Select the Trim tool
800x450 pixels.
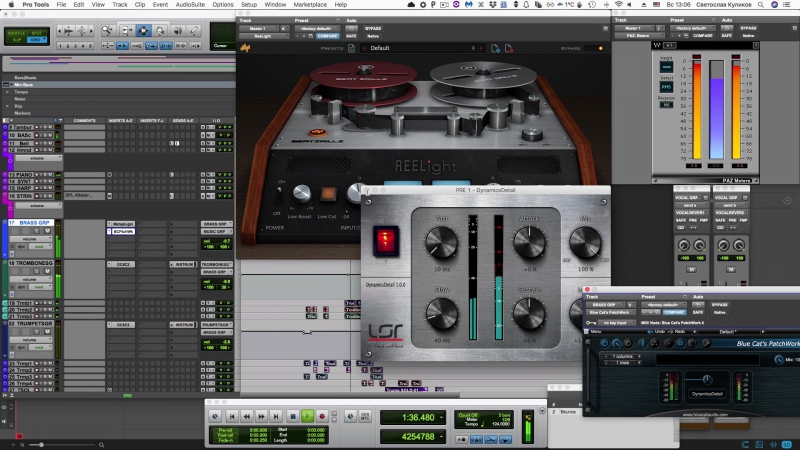coord(126,31)
